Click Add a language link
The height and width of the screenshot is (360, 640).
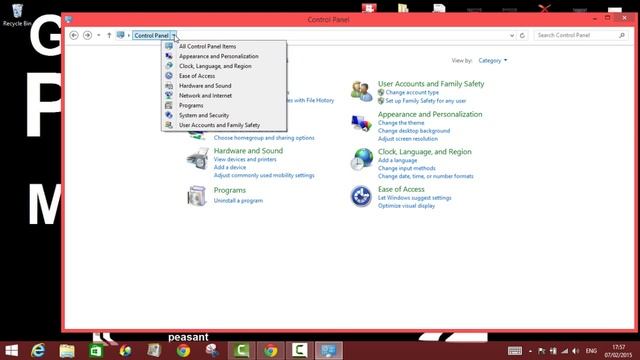click(x=398, y=160)
